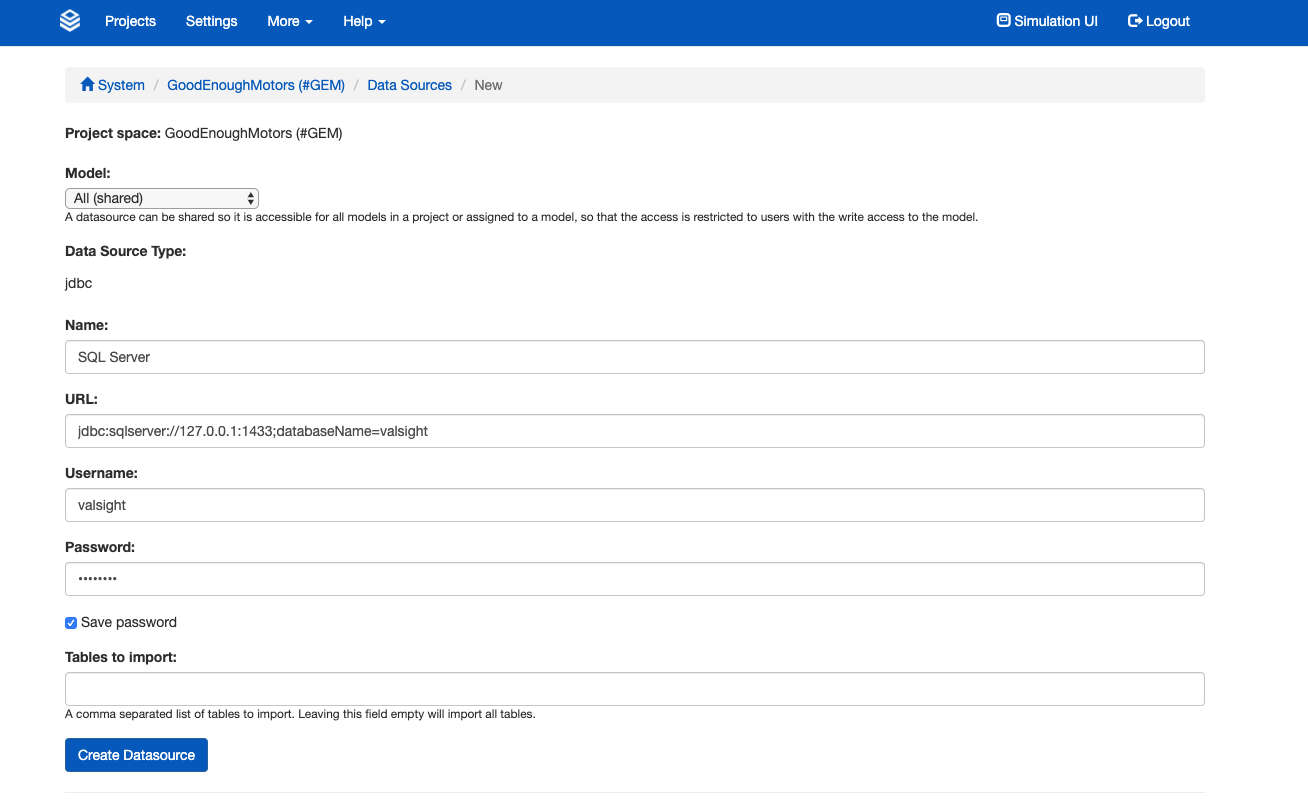Focus the empty Tables to import field
1308x802 pixels.
634,689
